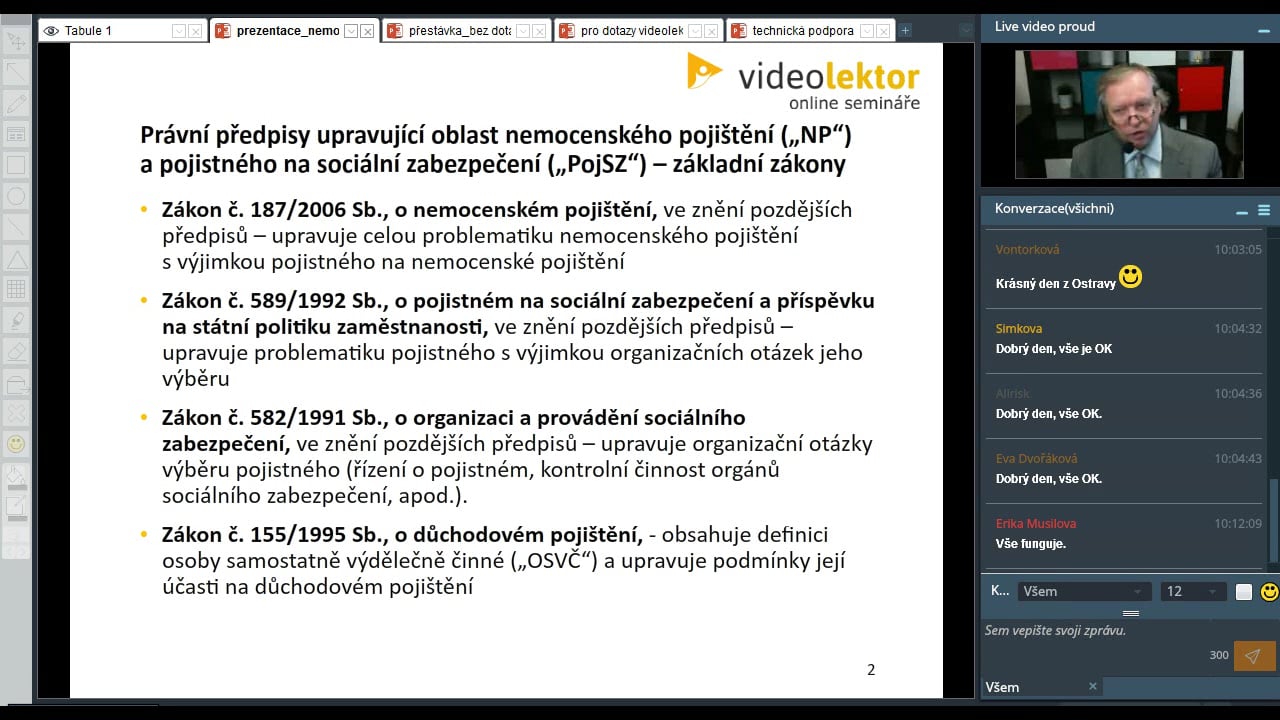
Task: Click the conversation scrollbar
Action: coord(1274,521)
